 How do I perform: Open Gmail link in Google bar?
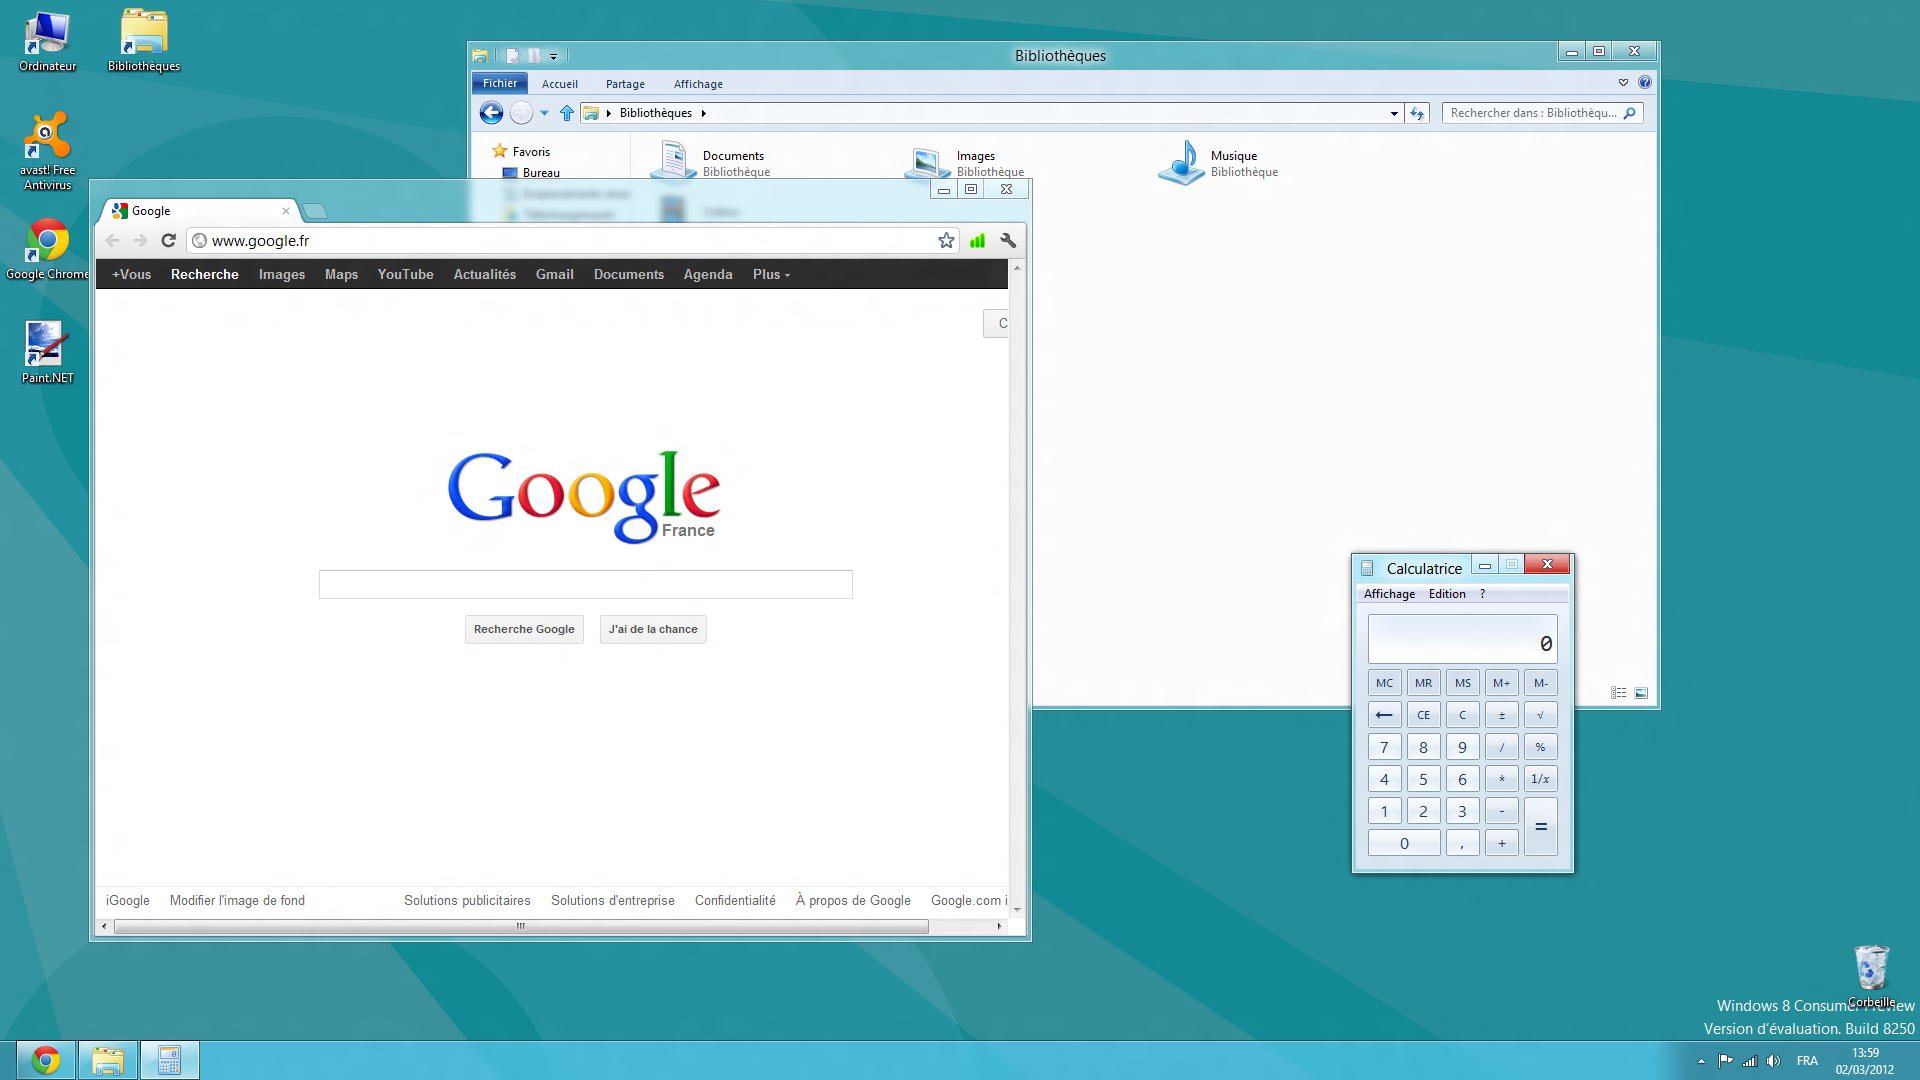click(554, 274)
